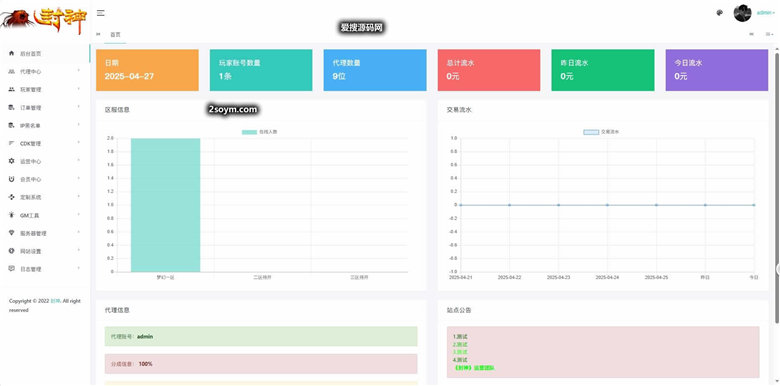The image size is (780, 386).
Task: Expand the 网站设置 chevron
Action: [x=79, y=251]
